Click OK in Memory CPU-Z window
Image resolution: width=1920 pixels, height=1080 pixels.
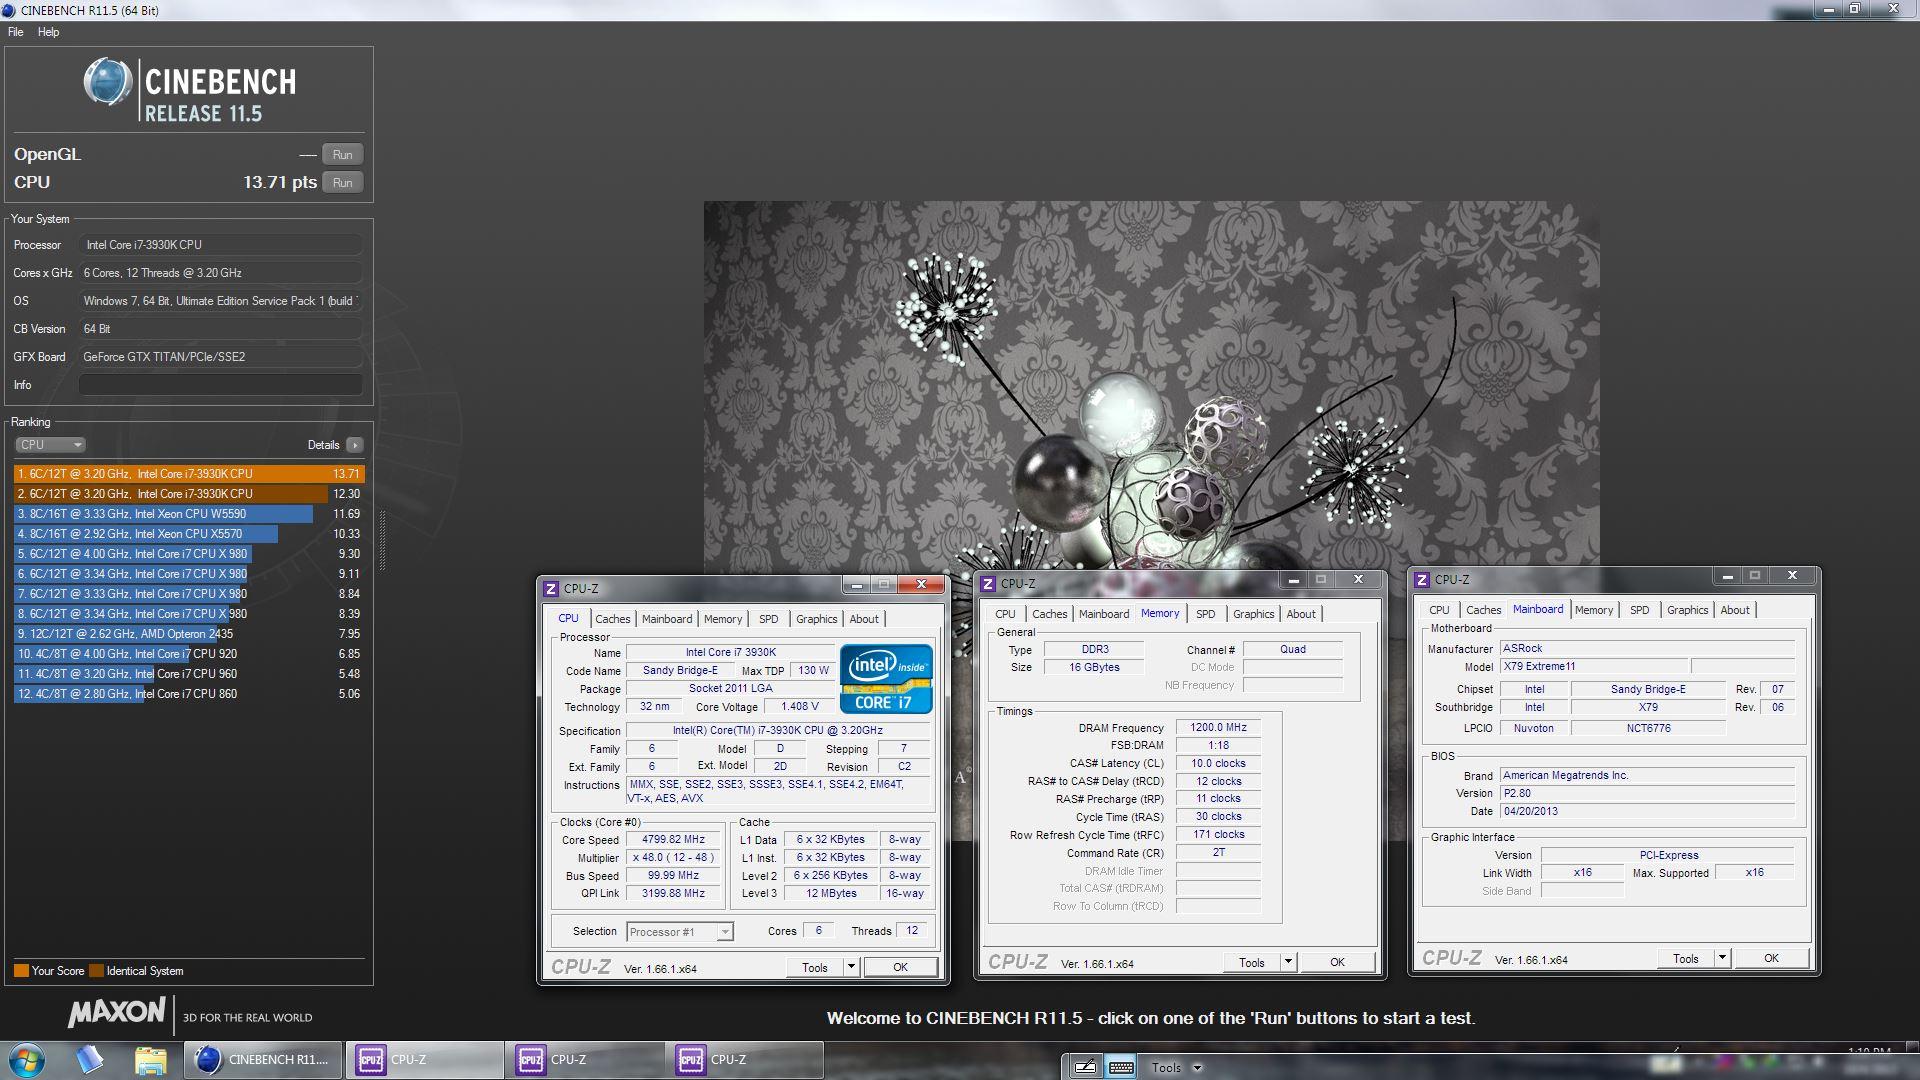pyautogui.click(x=1337, y=963)
